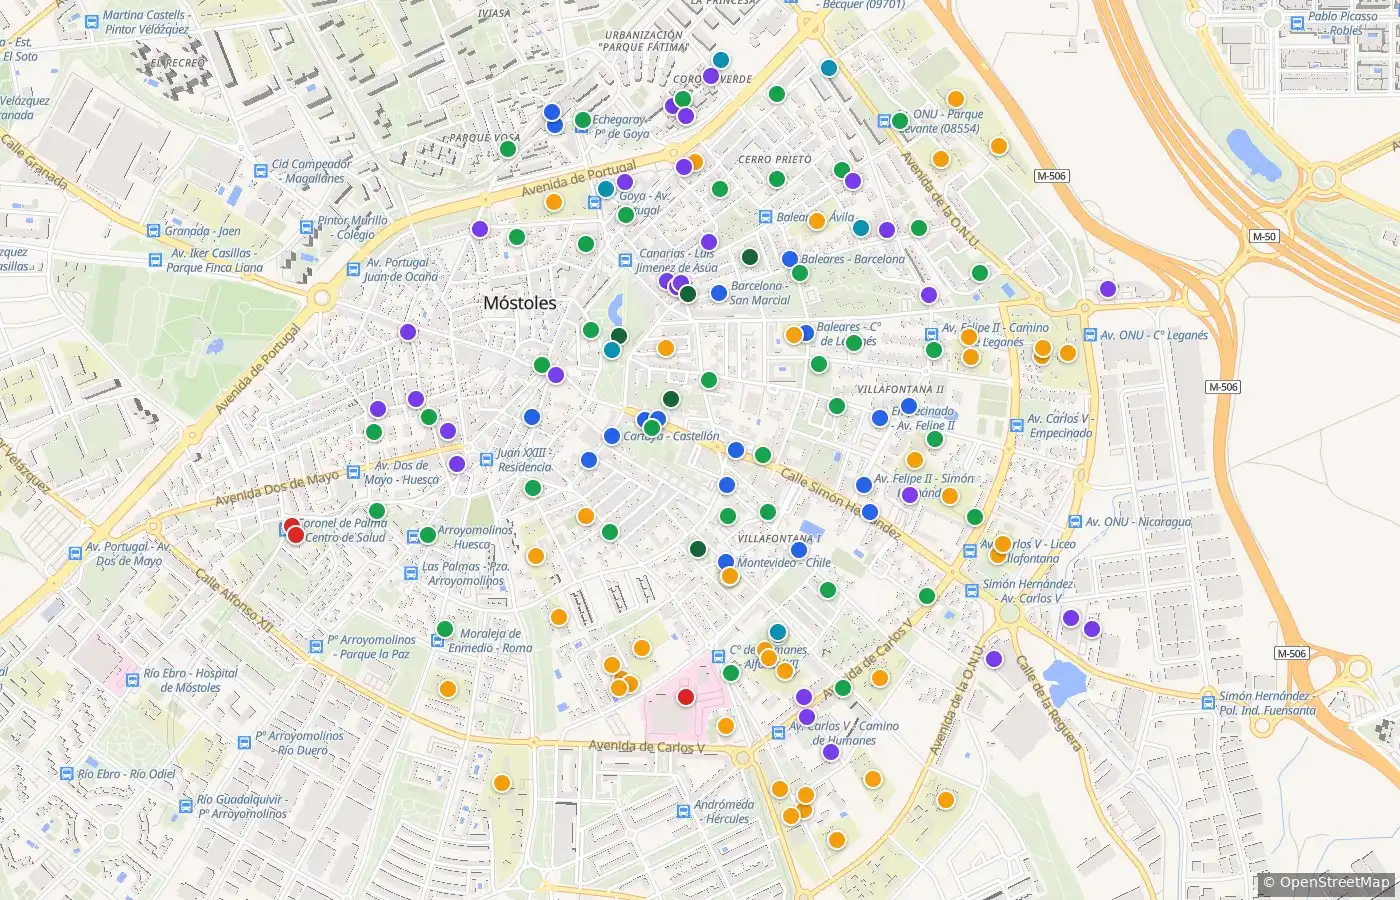The width and height of the screenshot is (1400, 900).
Task: Click the red marker inside the pink hospital block
Action: (x=686, y=697)
